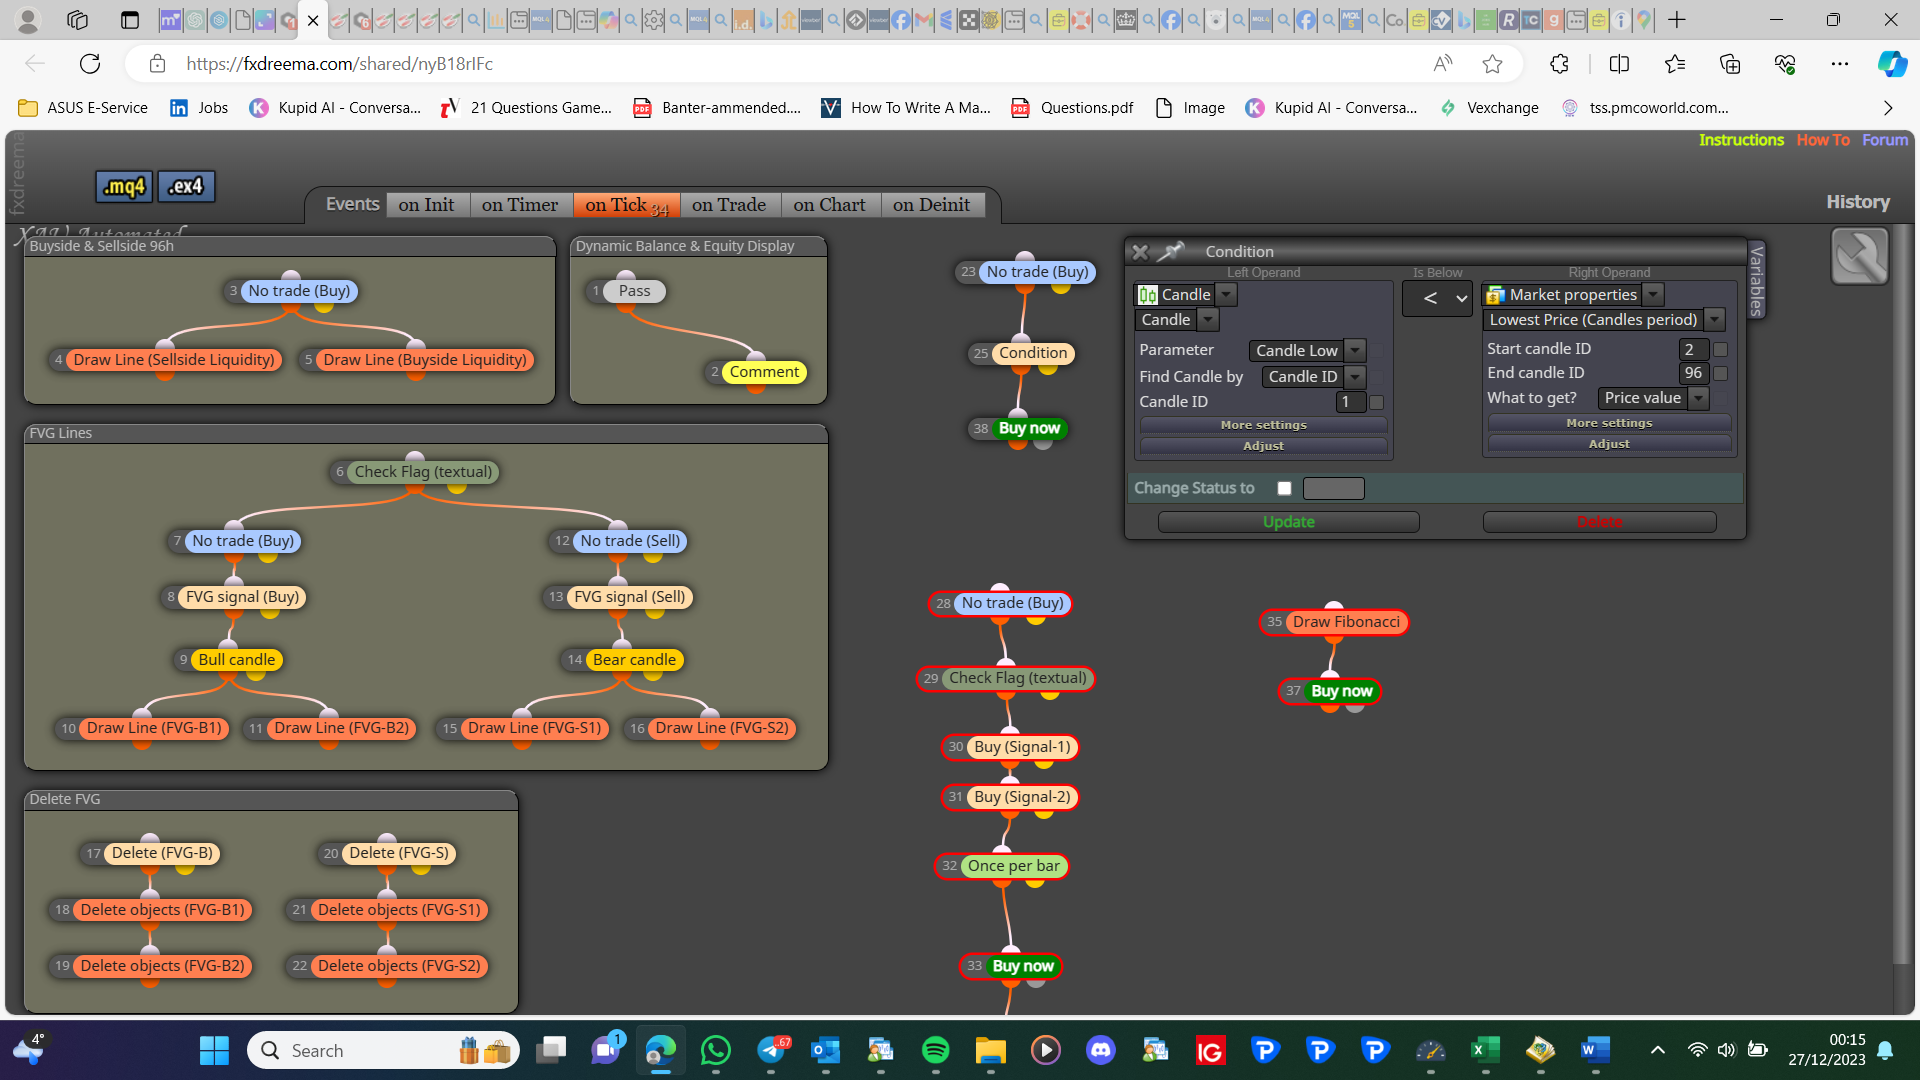Switch to the on Init events tab
This screenshot has height=1080, width=1920.
[427, 205]
